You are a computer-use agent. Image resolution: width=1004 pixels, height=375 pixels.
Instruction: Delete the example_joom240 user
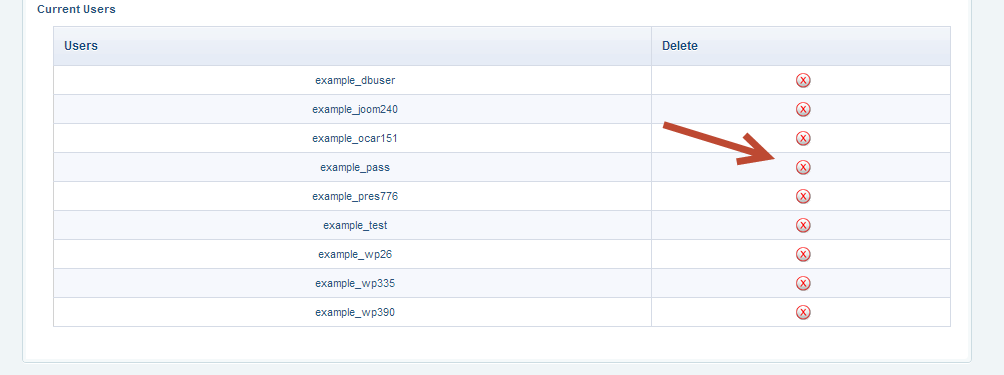pyautogui.click(x=803, y=109)
